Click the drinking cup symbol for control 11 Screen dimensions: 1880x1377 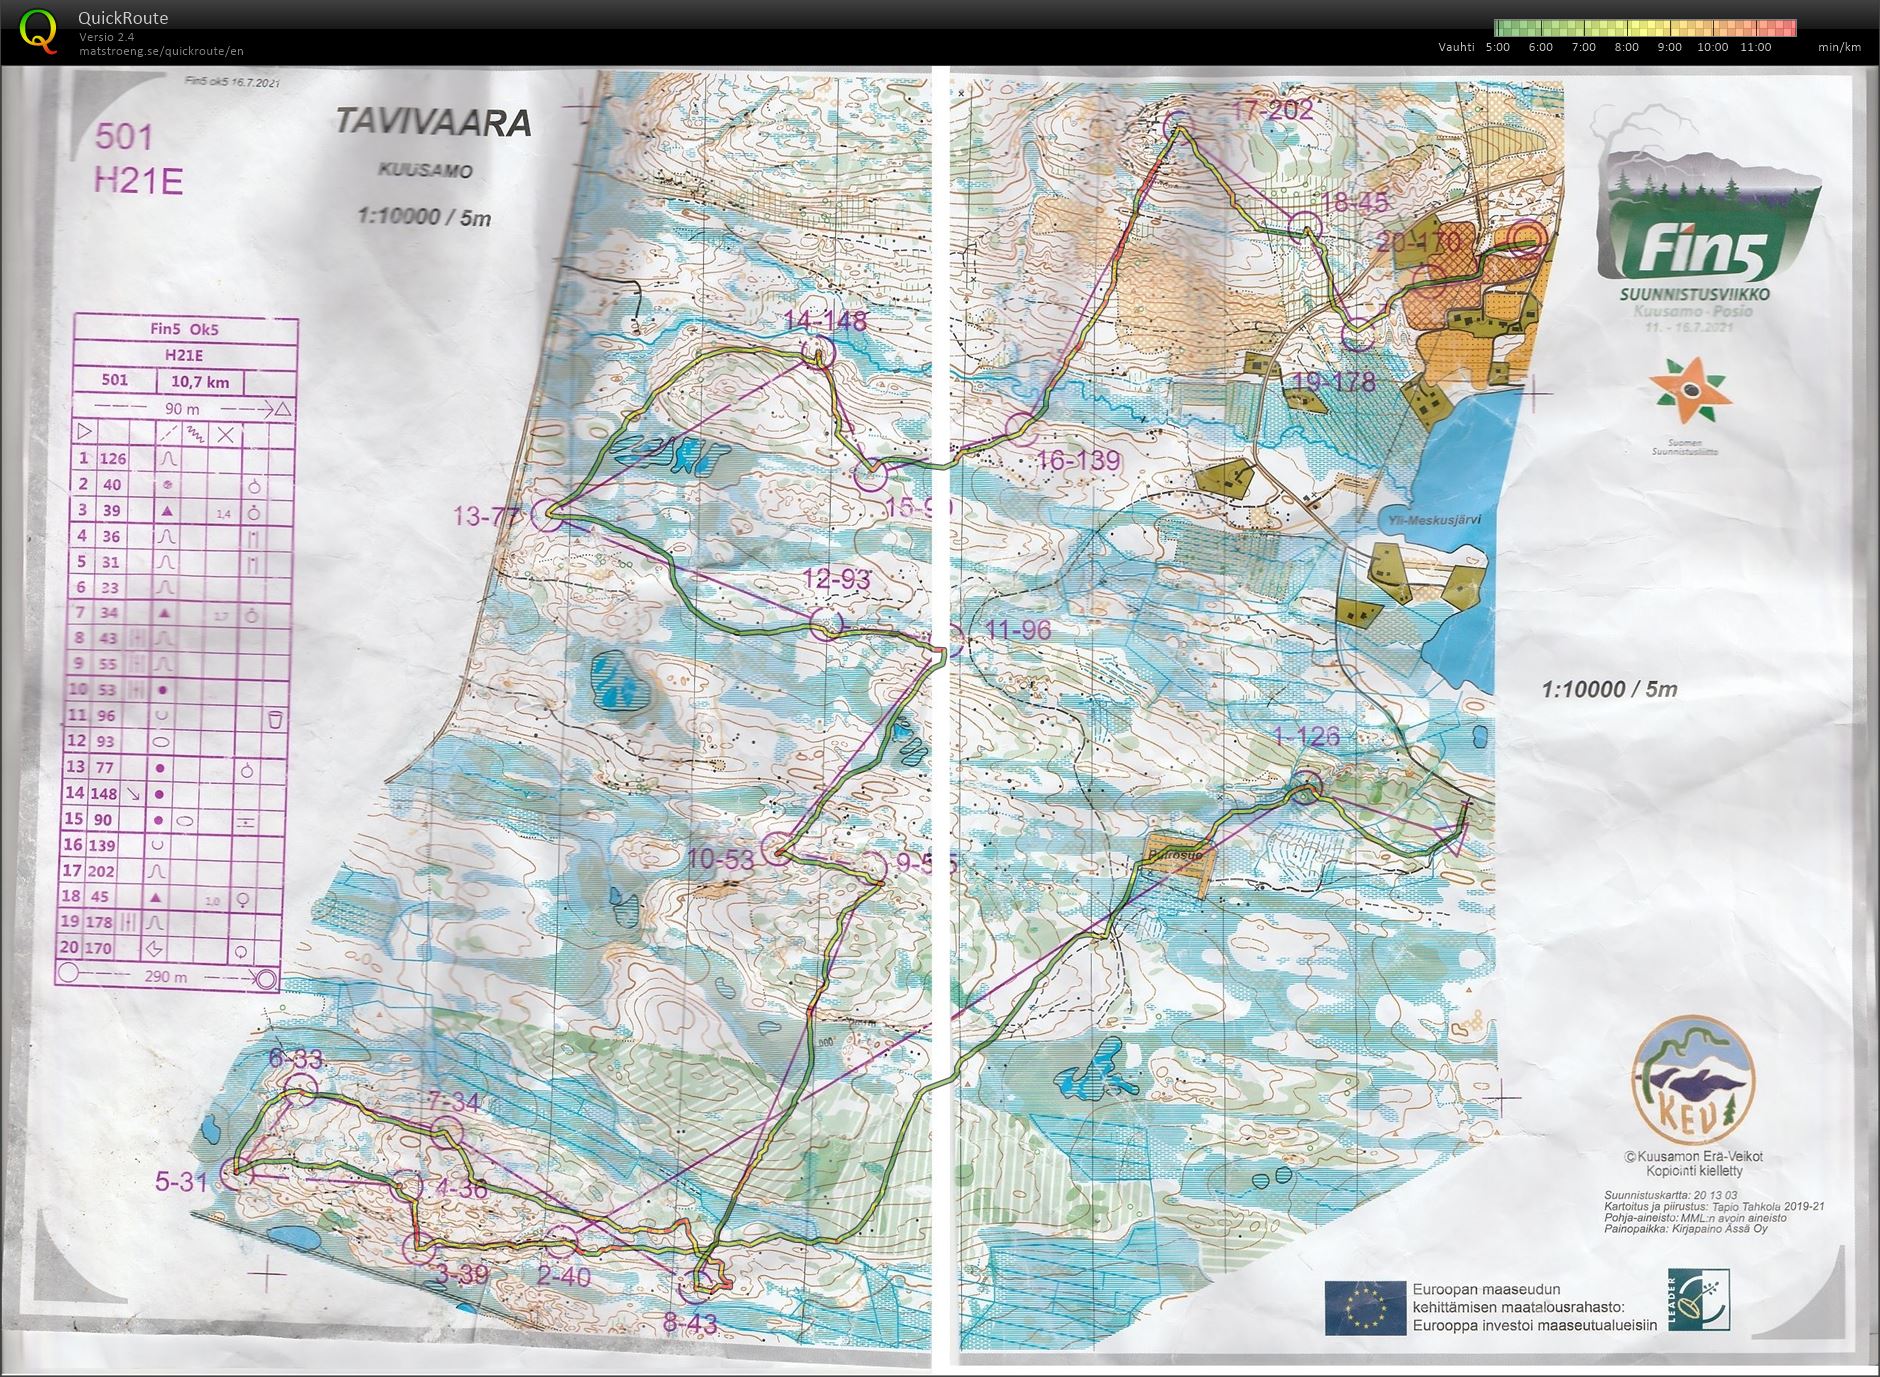point(276,717)
